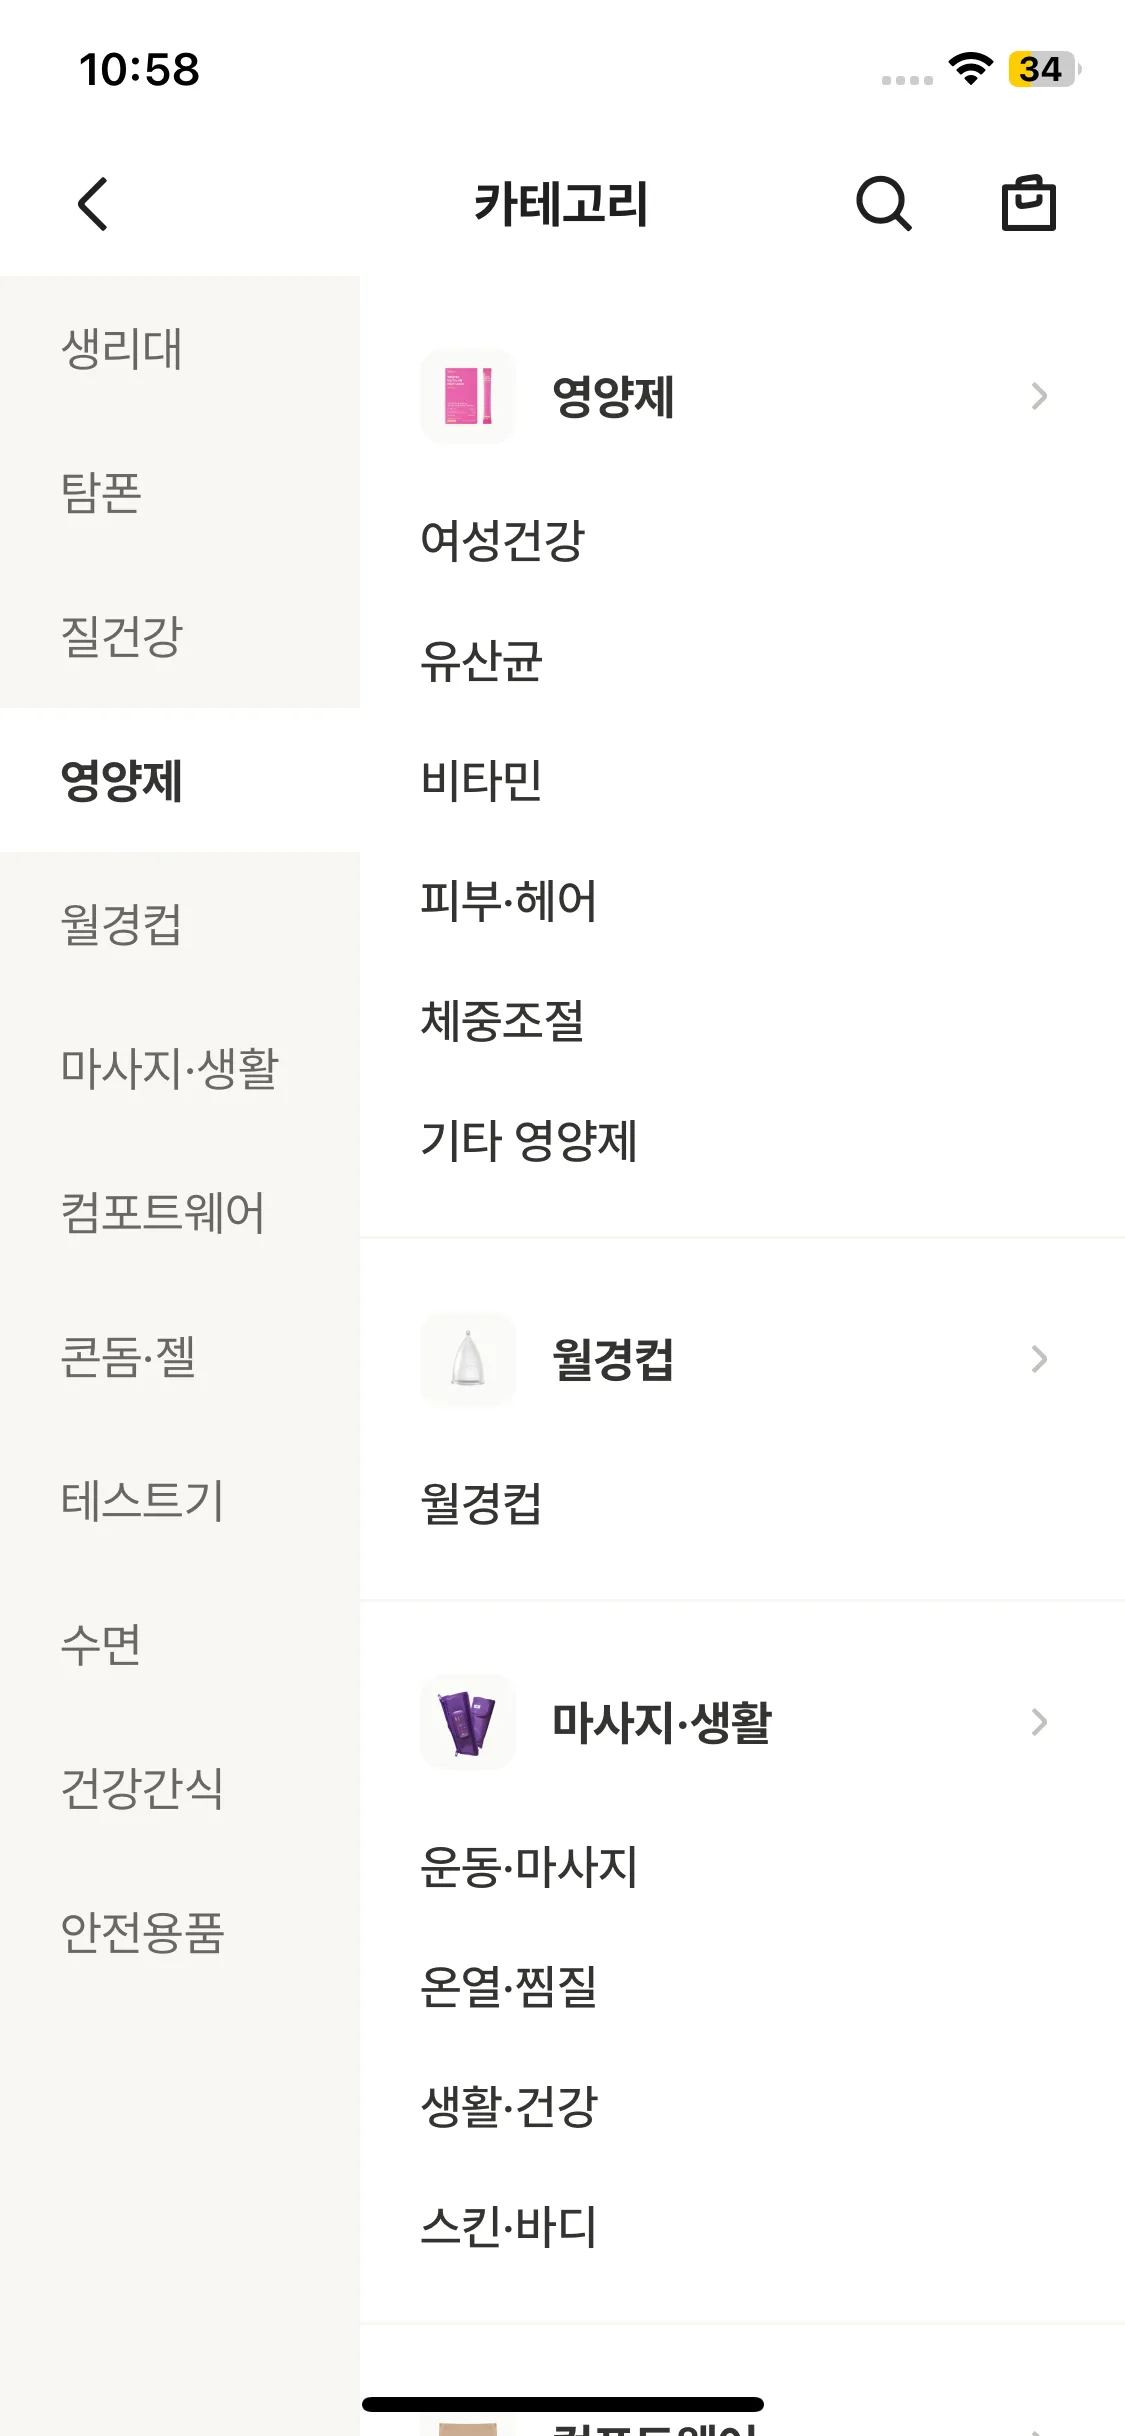Screen dimensions: 1125x2436
Task: Tap the 영양제 product thumbnail
Action: pyautogui.click(x=467, y=396)
